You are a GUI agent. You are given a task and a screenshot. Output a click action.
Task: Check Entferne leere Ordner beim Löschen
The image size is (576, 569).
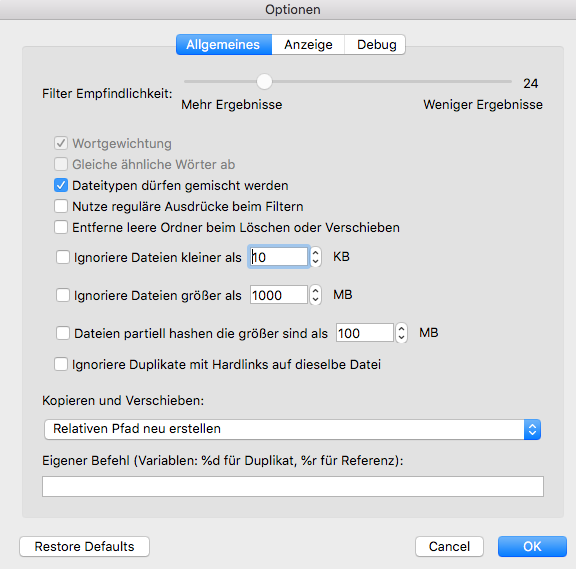61,227
